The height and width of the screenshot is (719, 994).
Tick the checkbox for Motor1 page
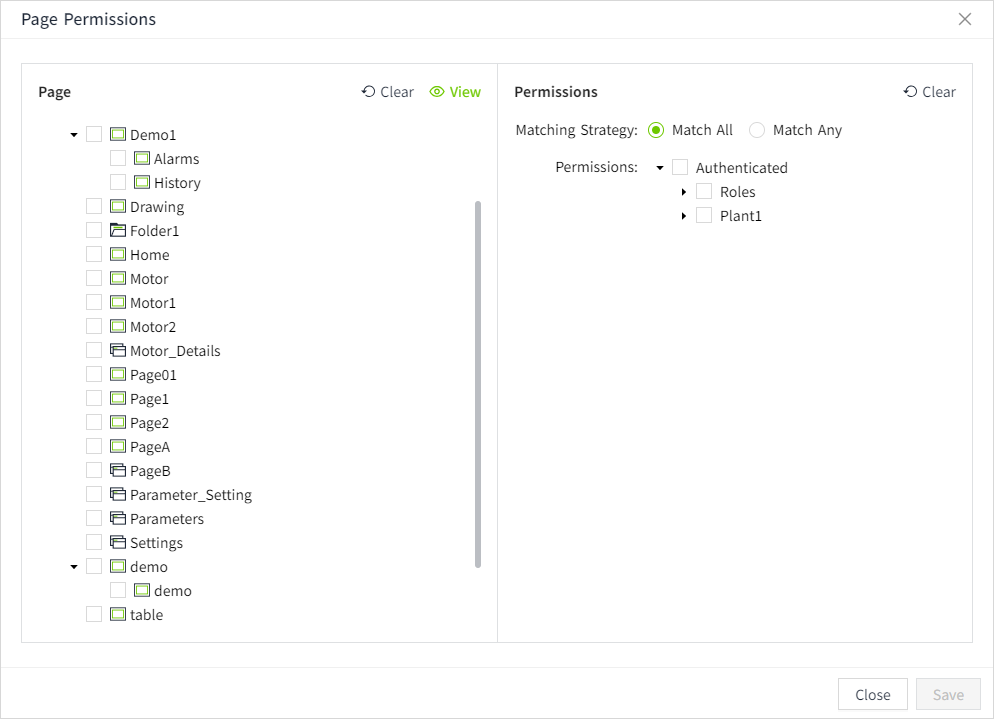(x=94, y=303)
